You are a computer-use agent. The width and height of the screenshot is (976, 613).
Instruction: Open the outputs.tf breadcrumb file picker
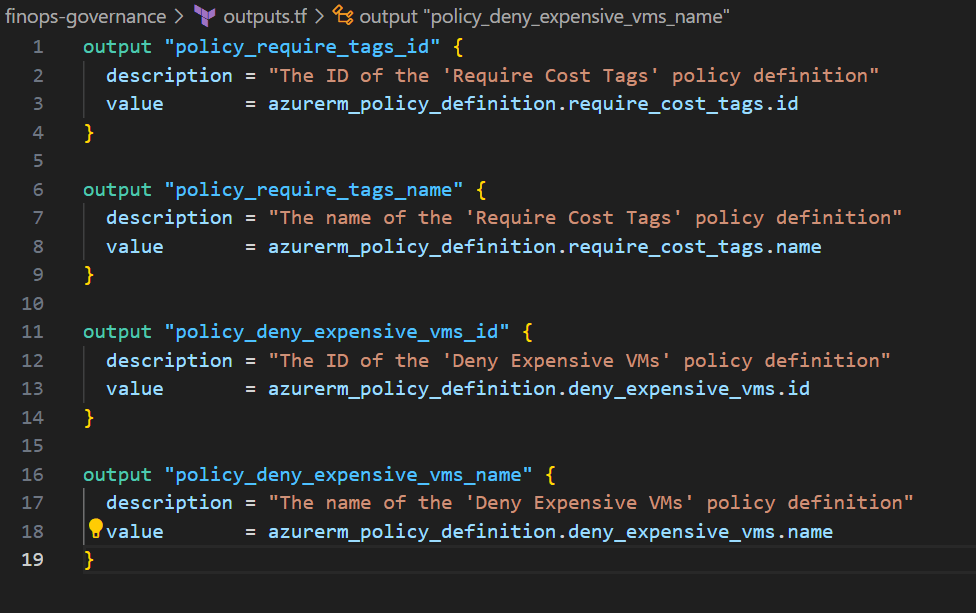pyautogui.click(x=265, y=16)
